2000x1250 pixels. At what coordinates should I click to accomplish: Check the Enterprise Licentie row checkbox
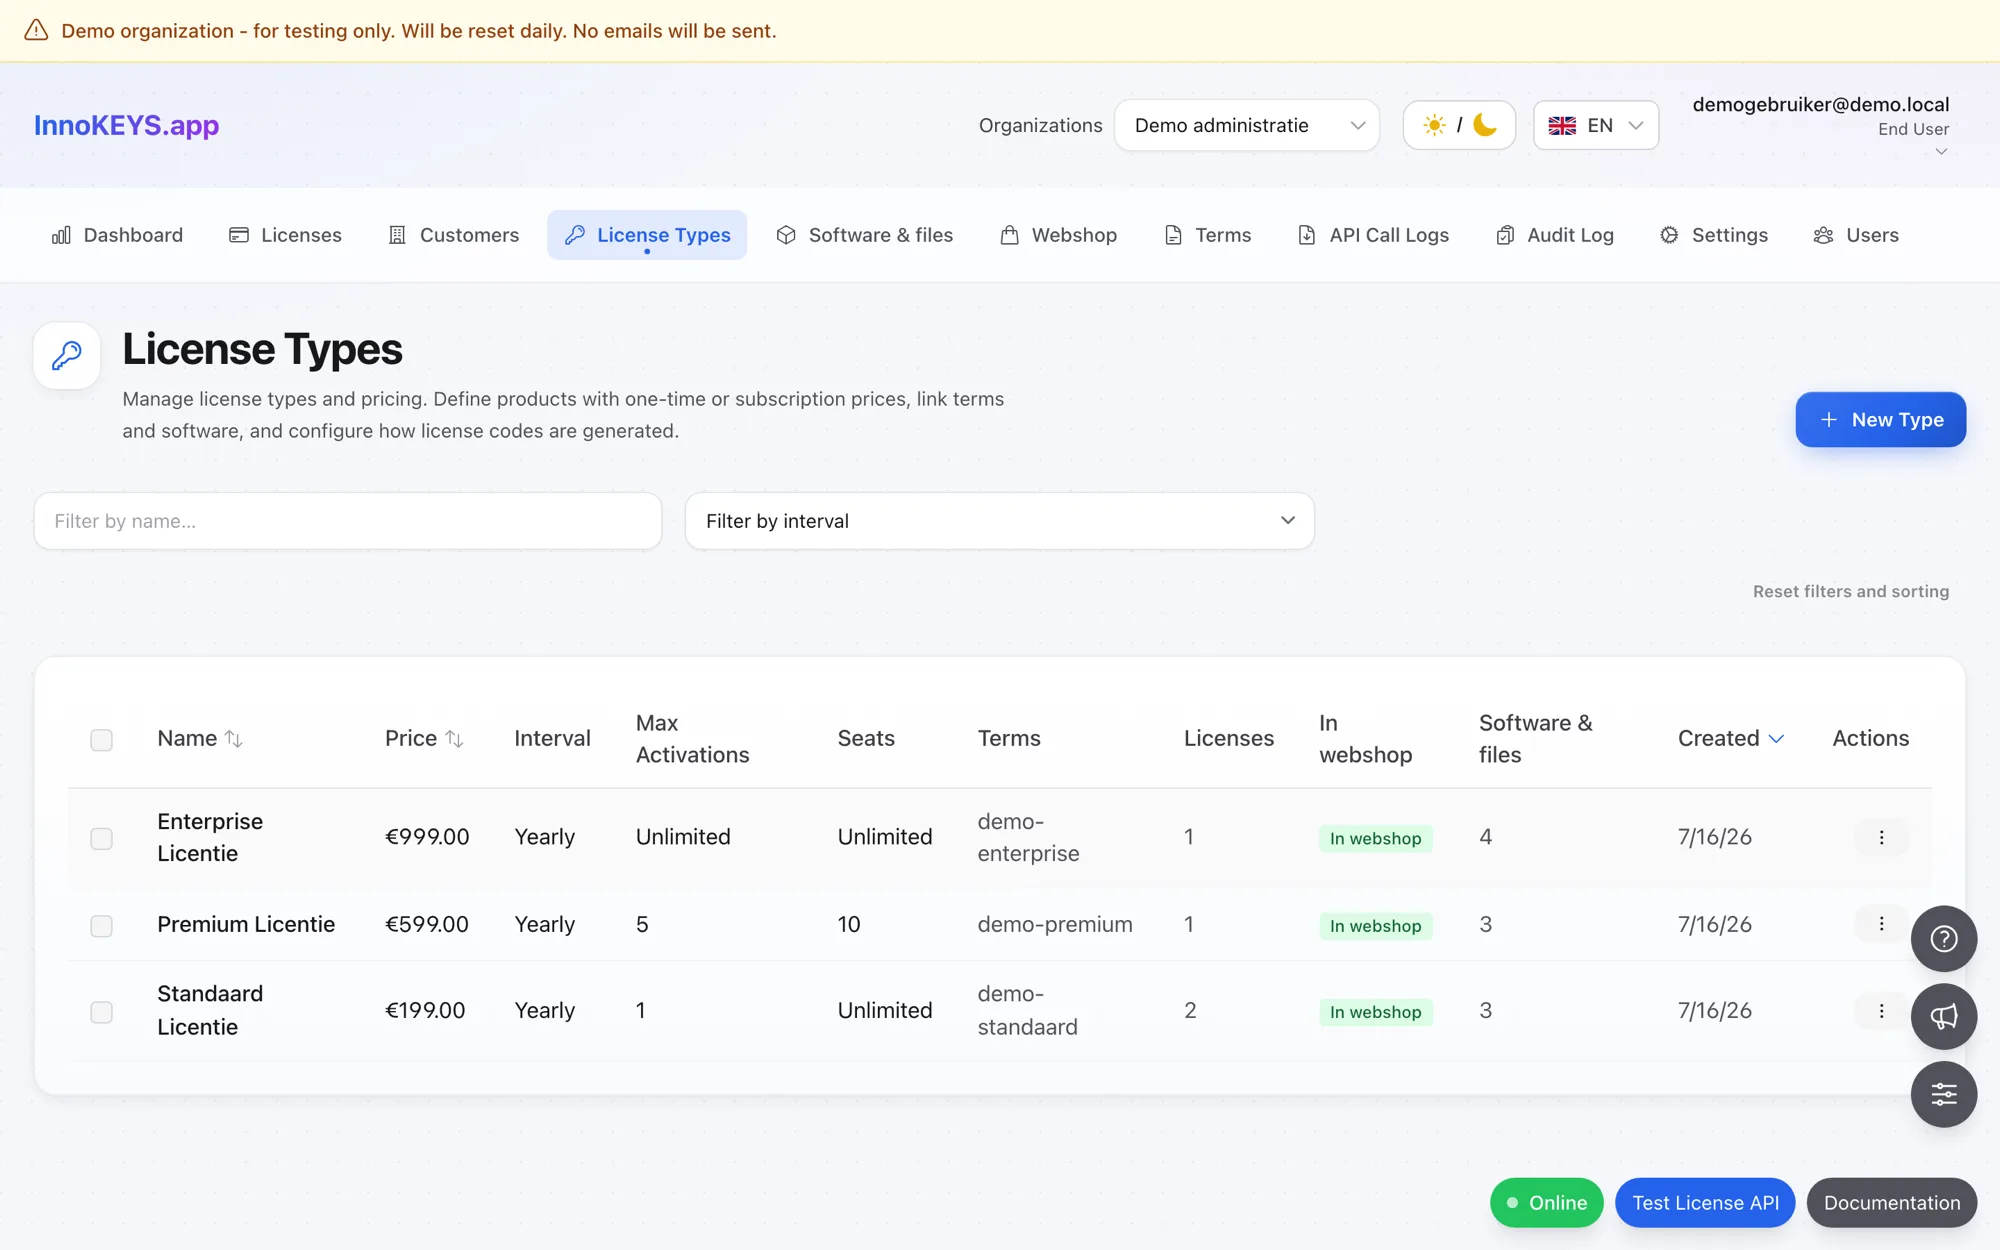tap(101, 838)
